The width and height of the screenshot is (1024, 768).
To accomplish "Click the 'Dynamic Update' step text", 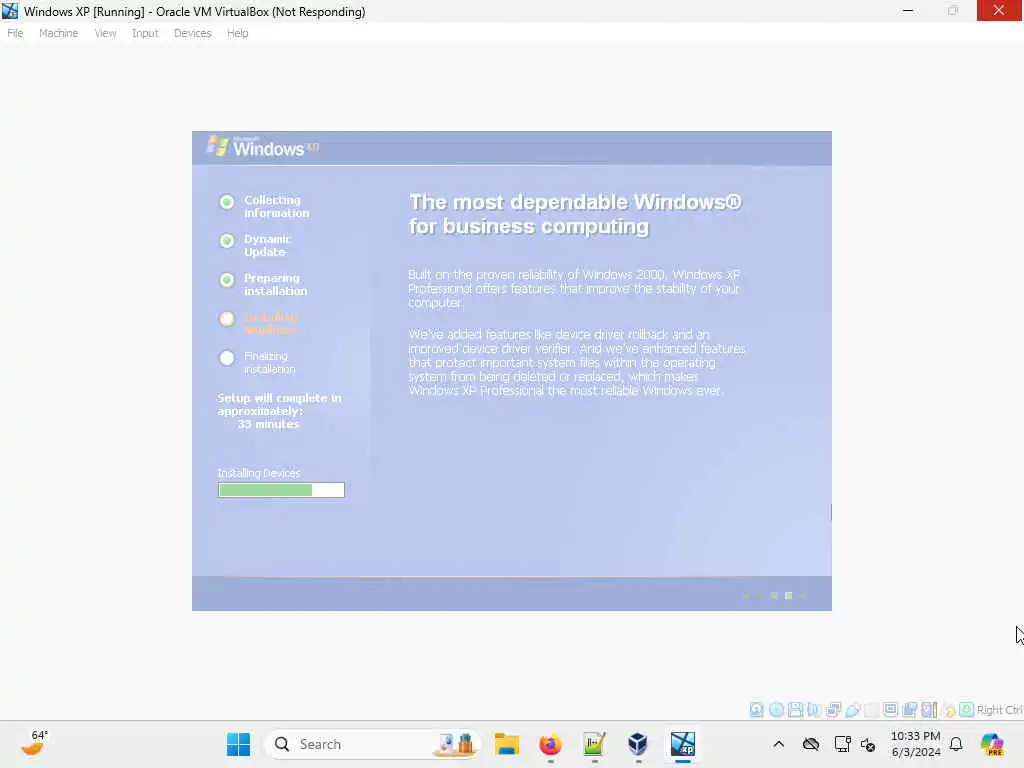I will click(268, 246).
